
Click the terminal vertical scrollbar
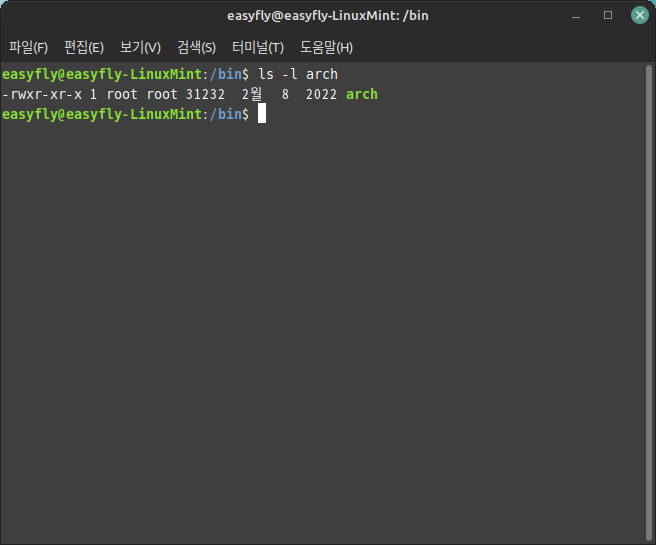coord(649,303)
